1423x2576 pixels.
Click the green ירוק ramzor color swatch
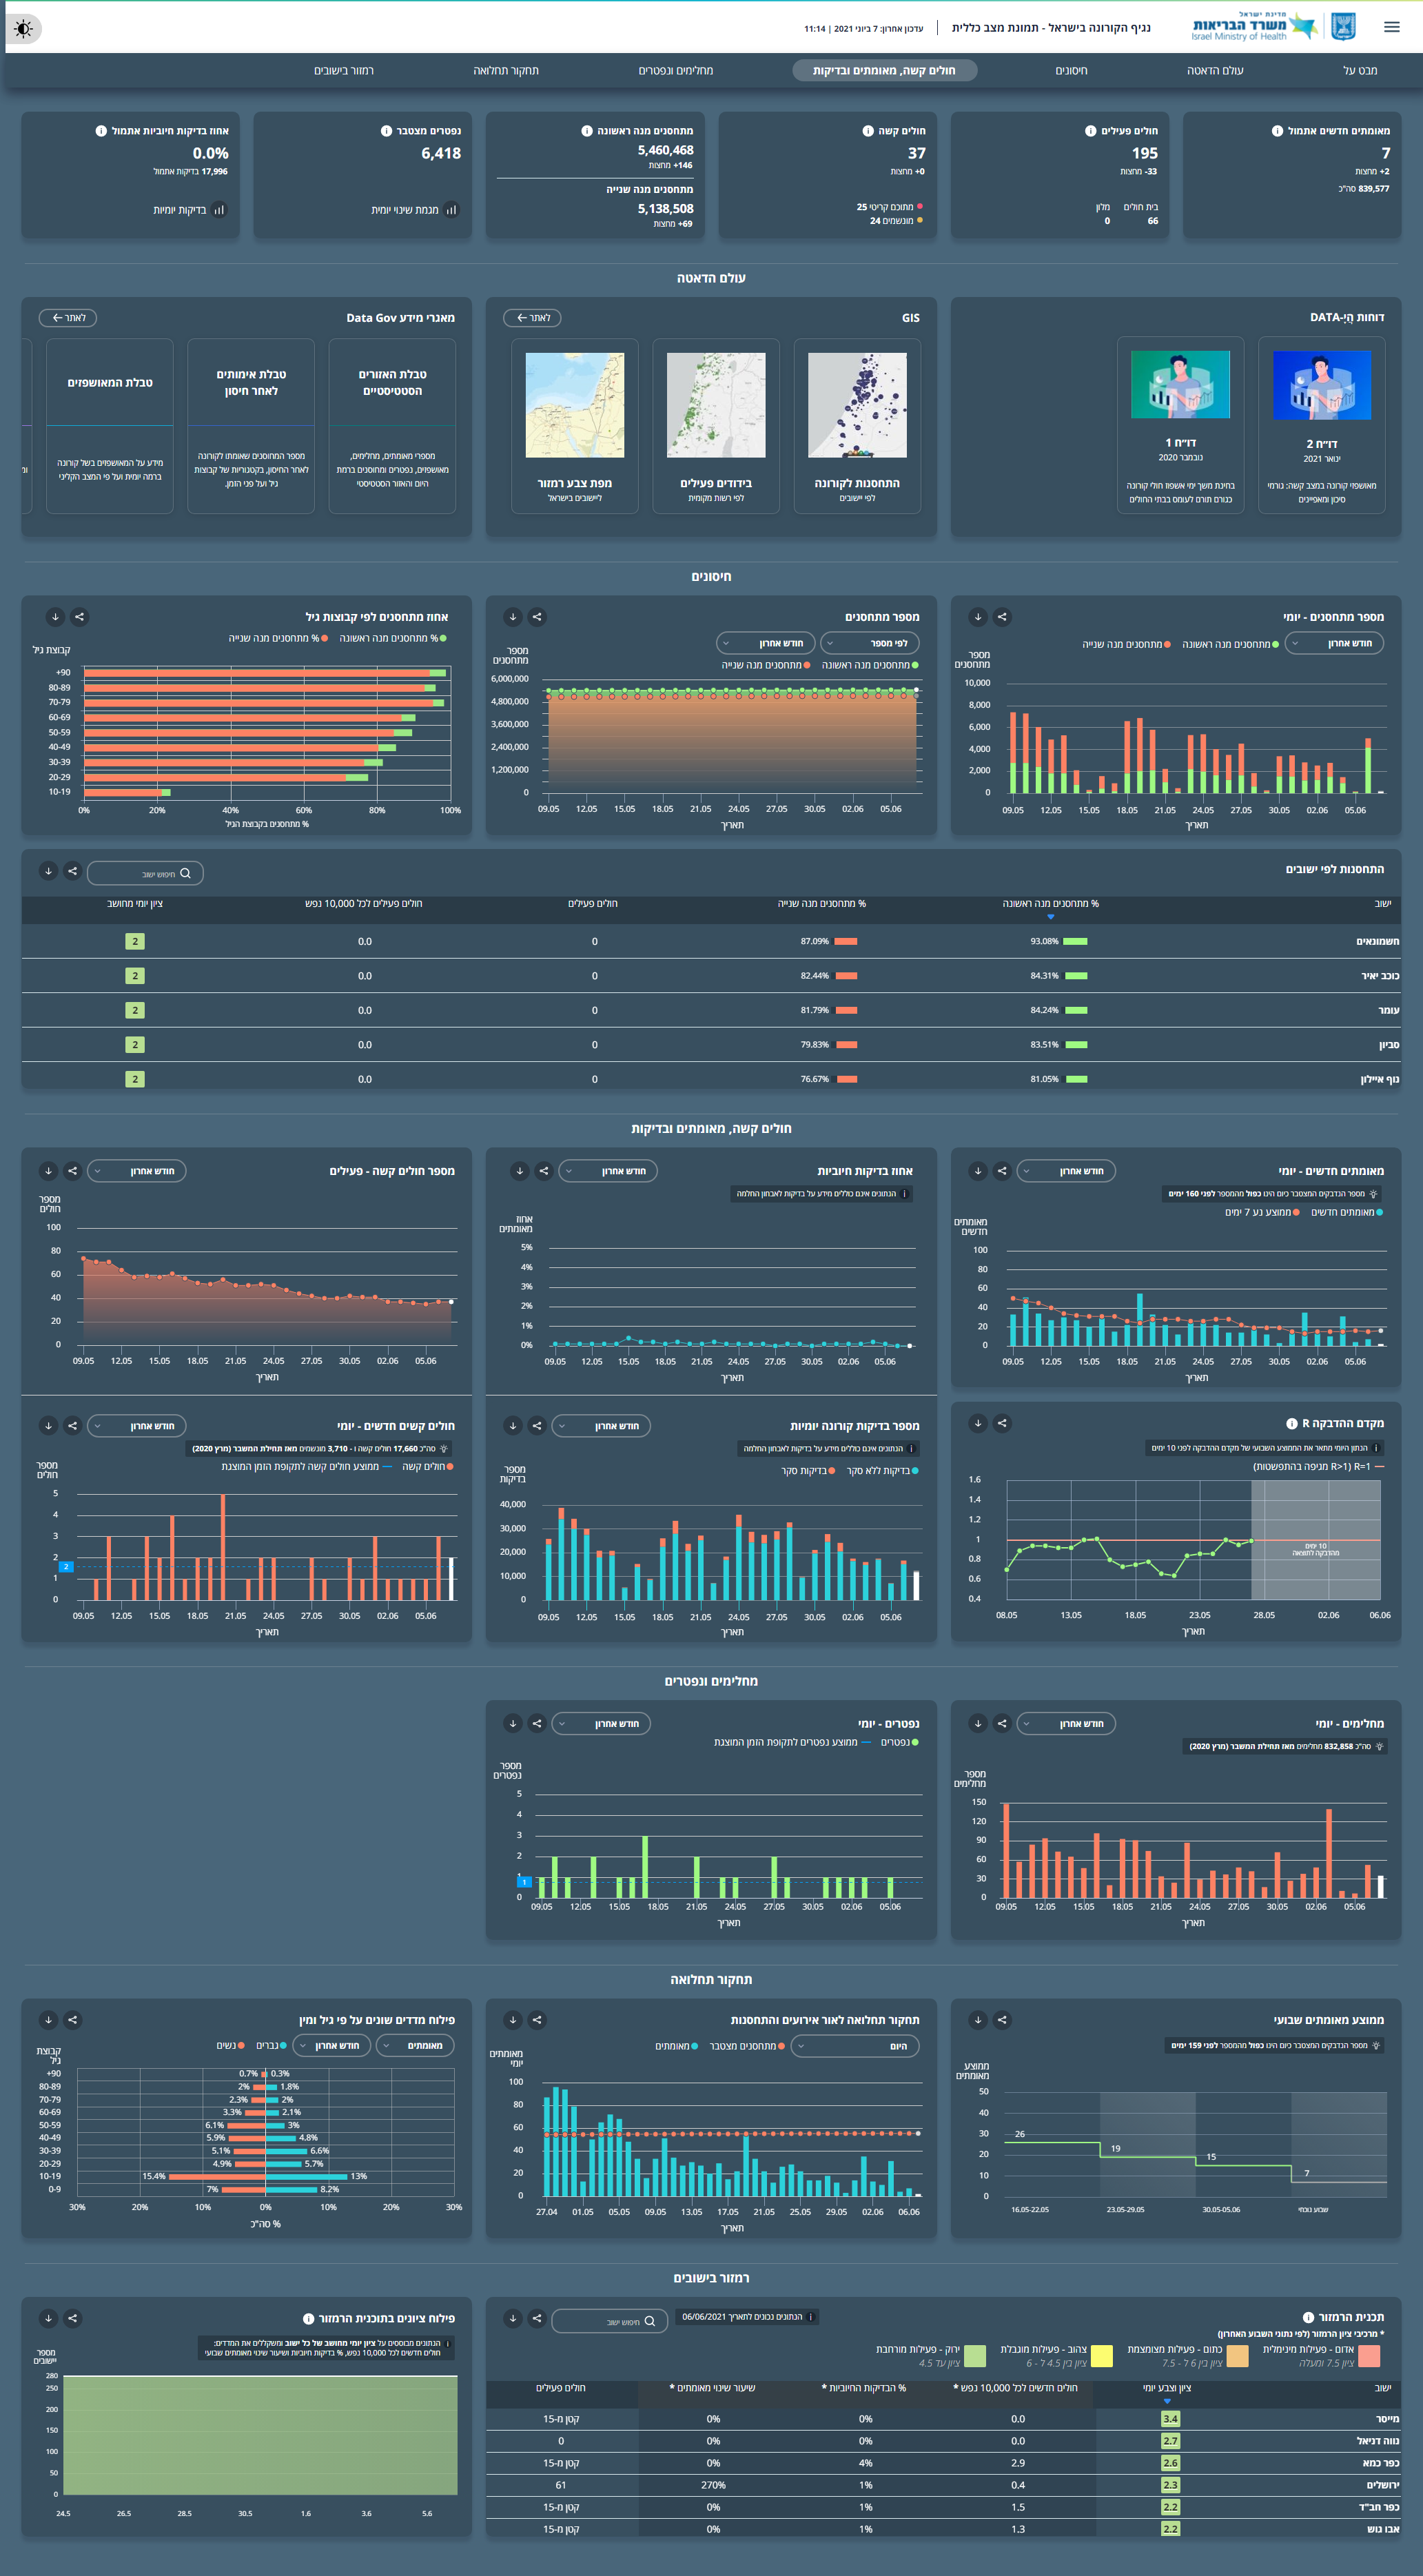pyautogui.click(x=974, y=2355)
